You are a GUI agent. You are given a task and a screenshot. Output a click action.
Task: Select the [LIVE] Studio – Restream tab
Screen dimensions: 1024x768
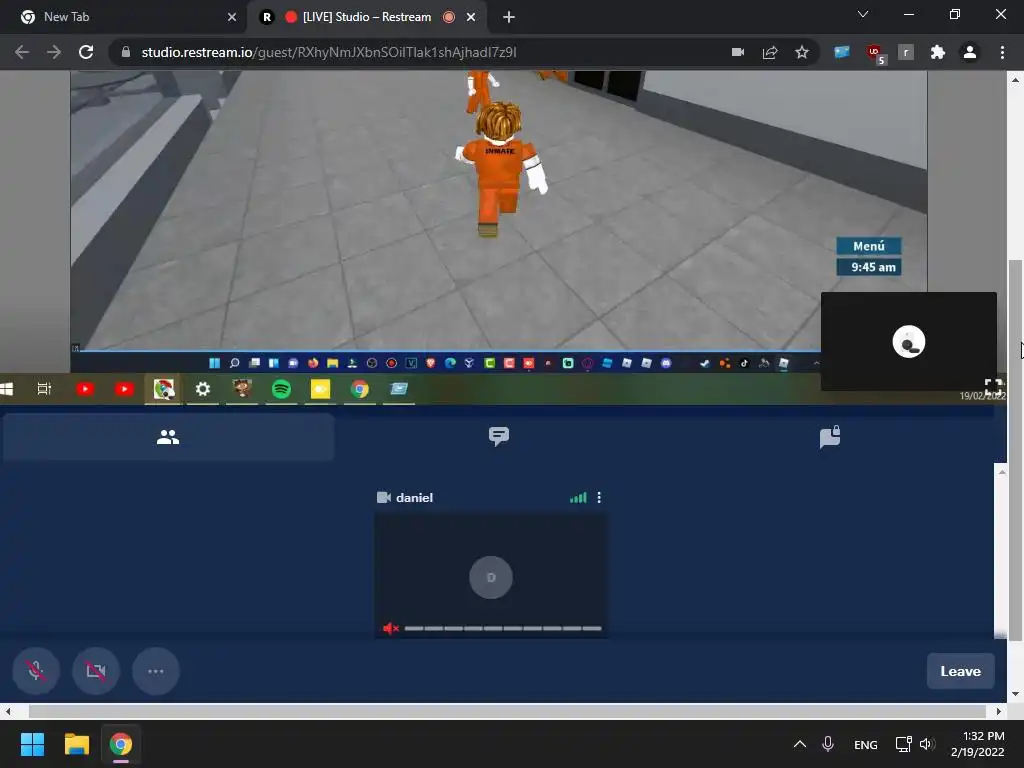pos(366,17)
